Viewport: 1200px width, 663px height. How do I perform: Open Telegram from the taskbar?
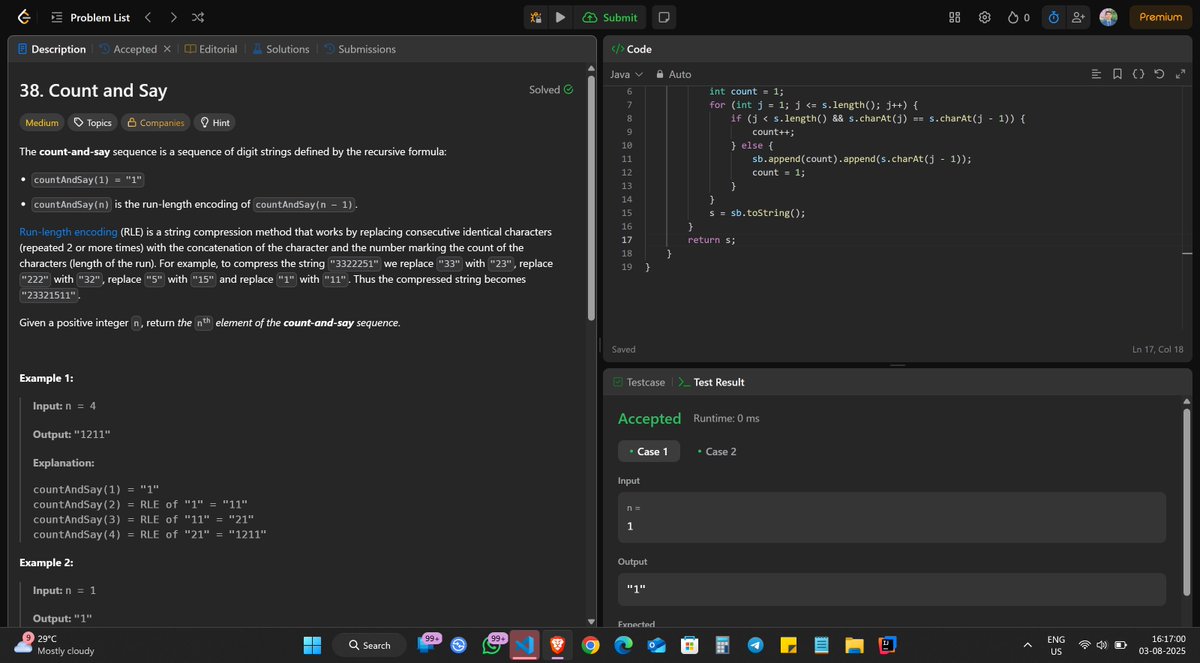coord(755,645)
